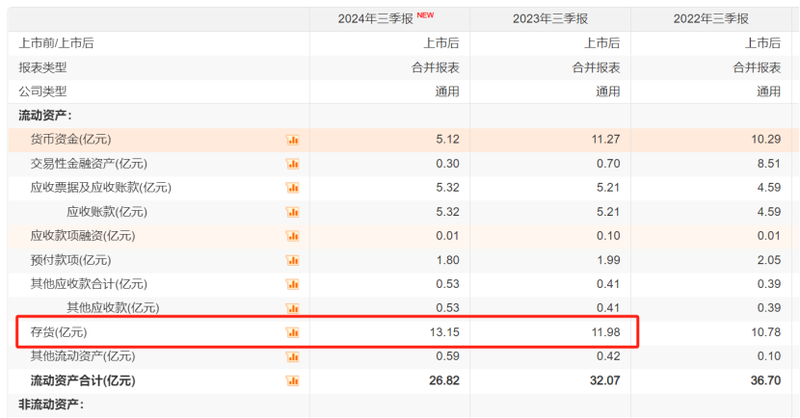This screenshot has width=800, height=418.
Task: Click 货币资金 2022 value 10.29
Action: pos(766,139)
